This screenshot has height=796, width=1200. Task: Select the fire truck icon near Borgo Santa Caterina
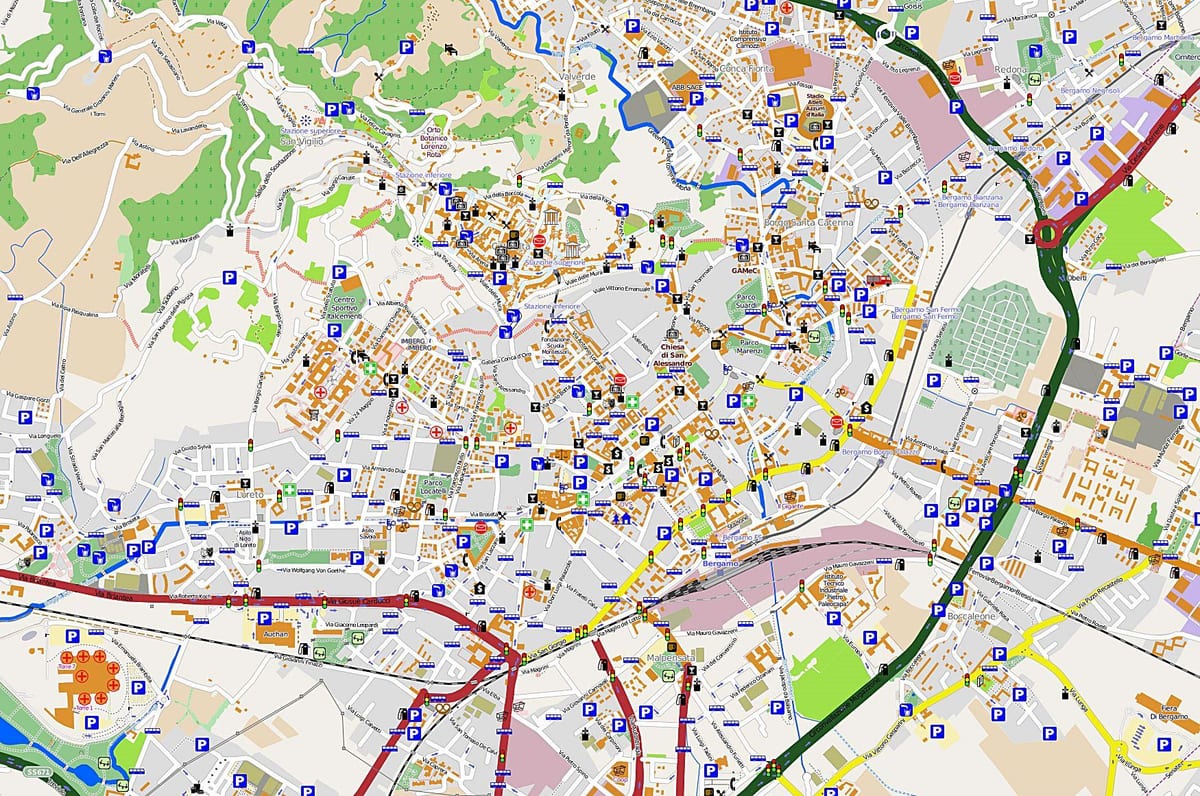click(x=878, y=281)
